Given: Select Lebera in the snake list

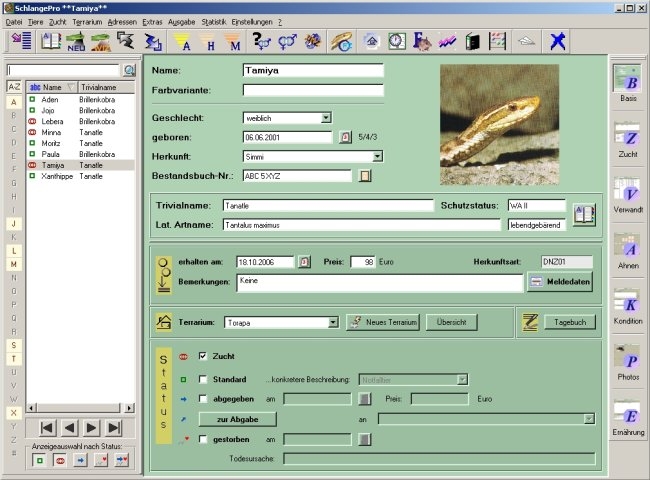Looking at the screenshot, I should 52,121.
